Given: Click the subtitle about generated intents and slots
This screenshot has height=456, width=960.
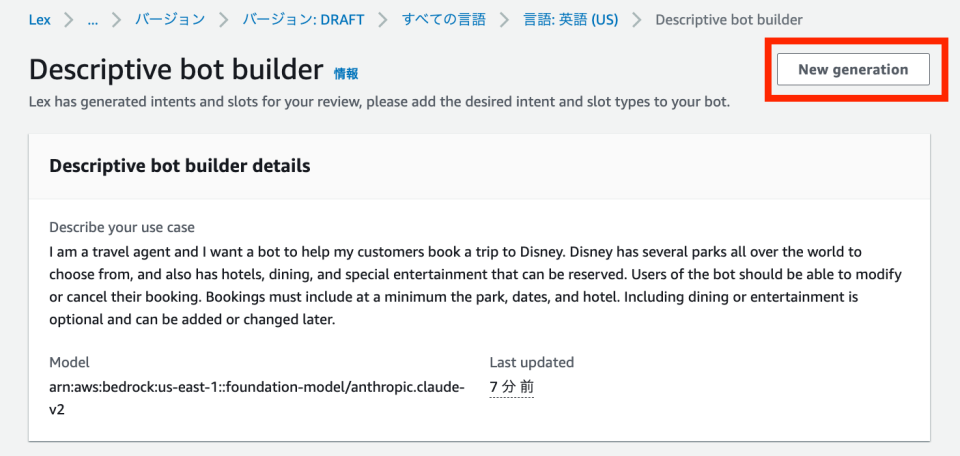Looking at the screenshot, I should point(379,102).
